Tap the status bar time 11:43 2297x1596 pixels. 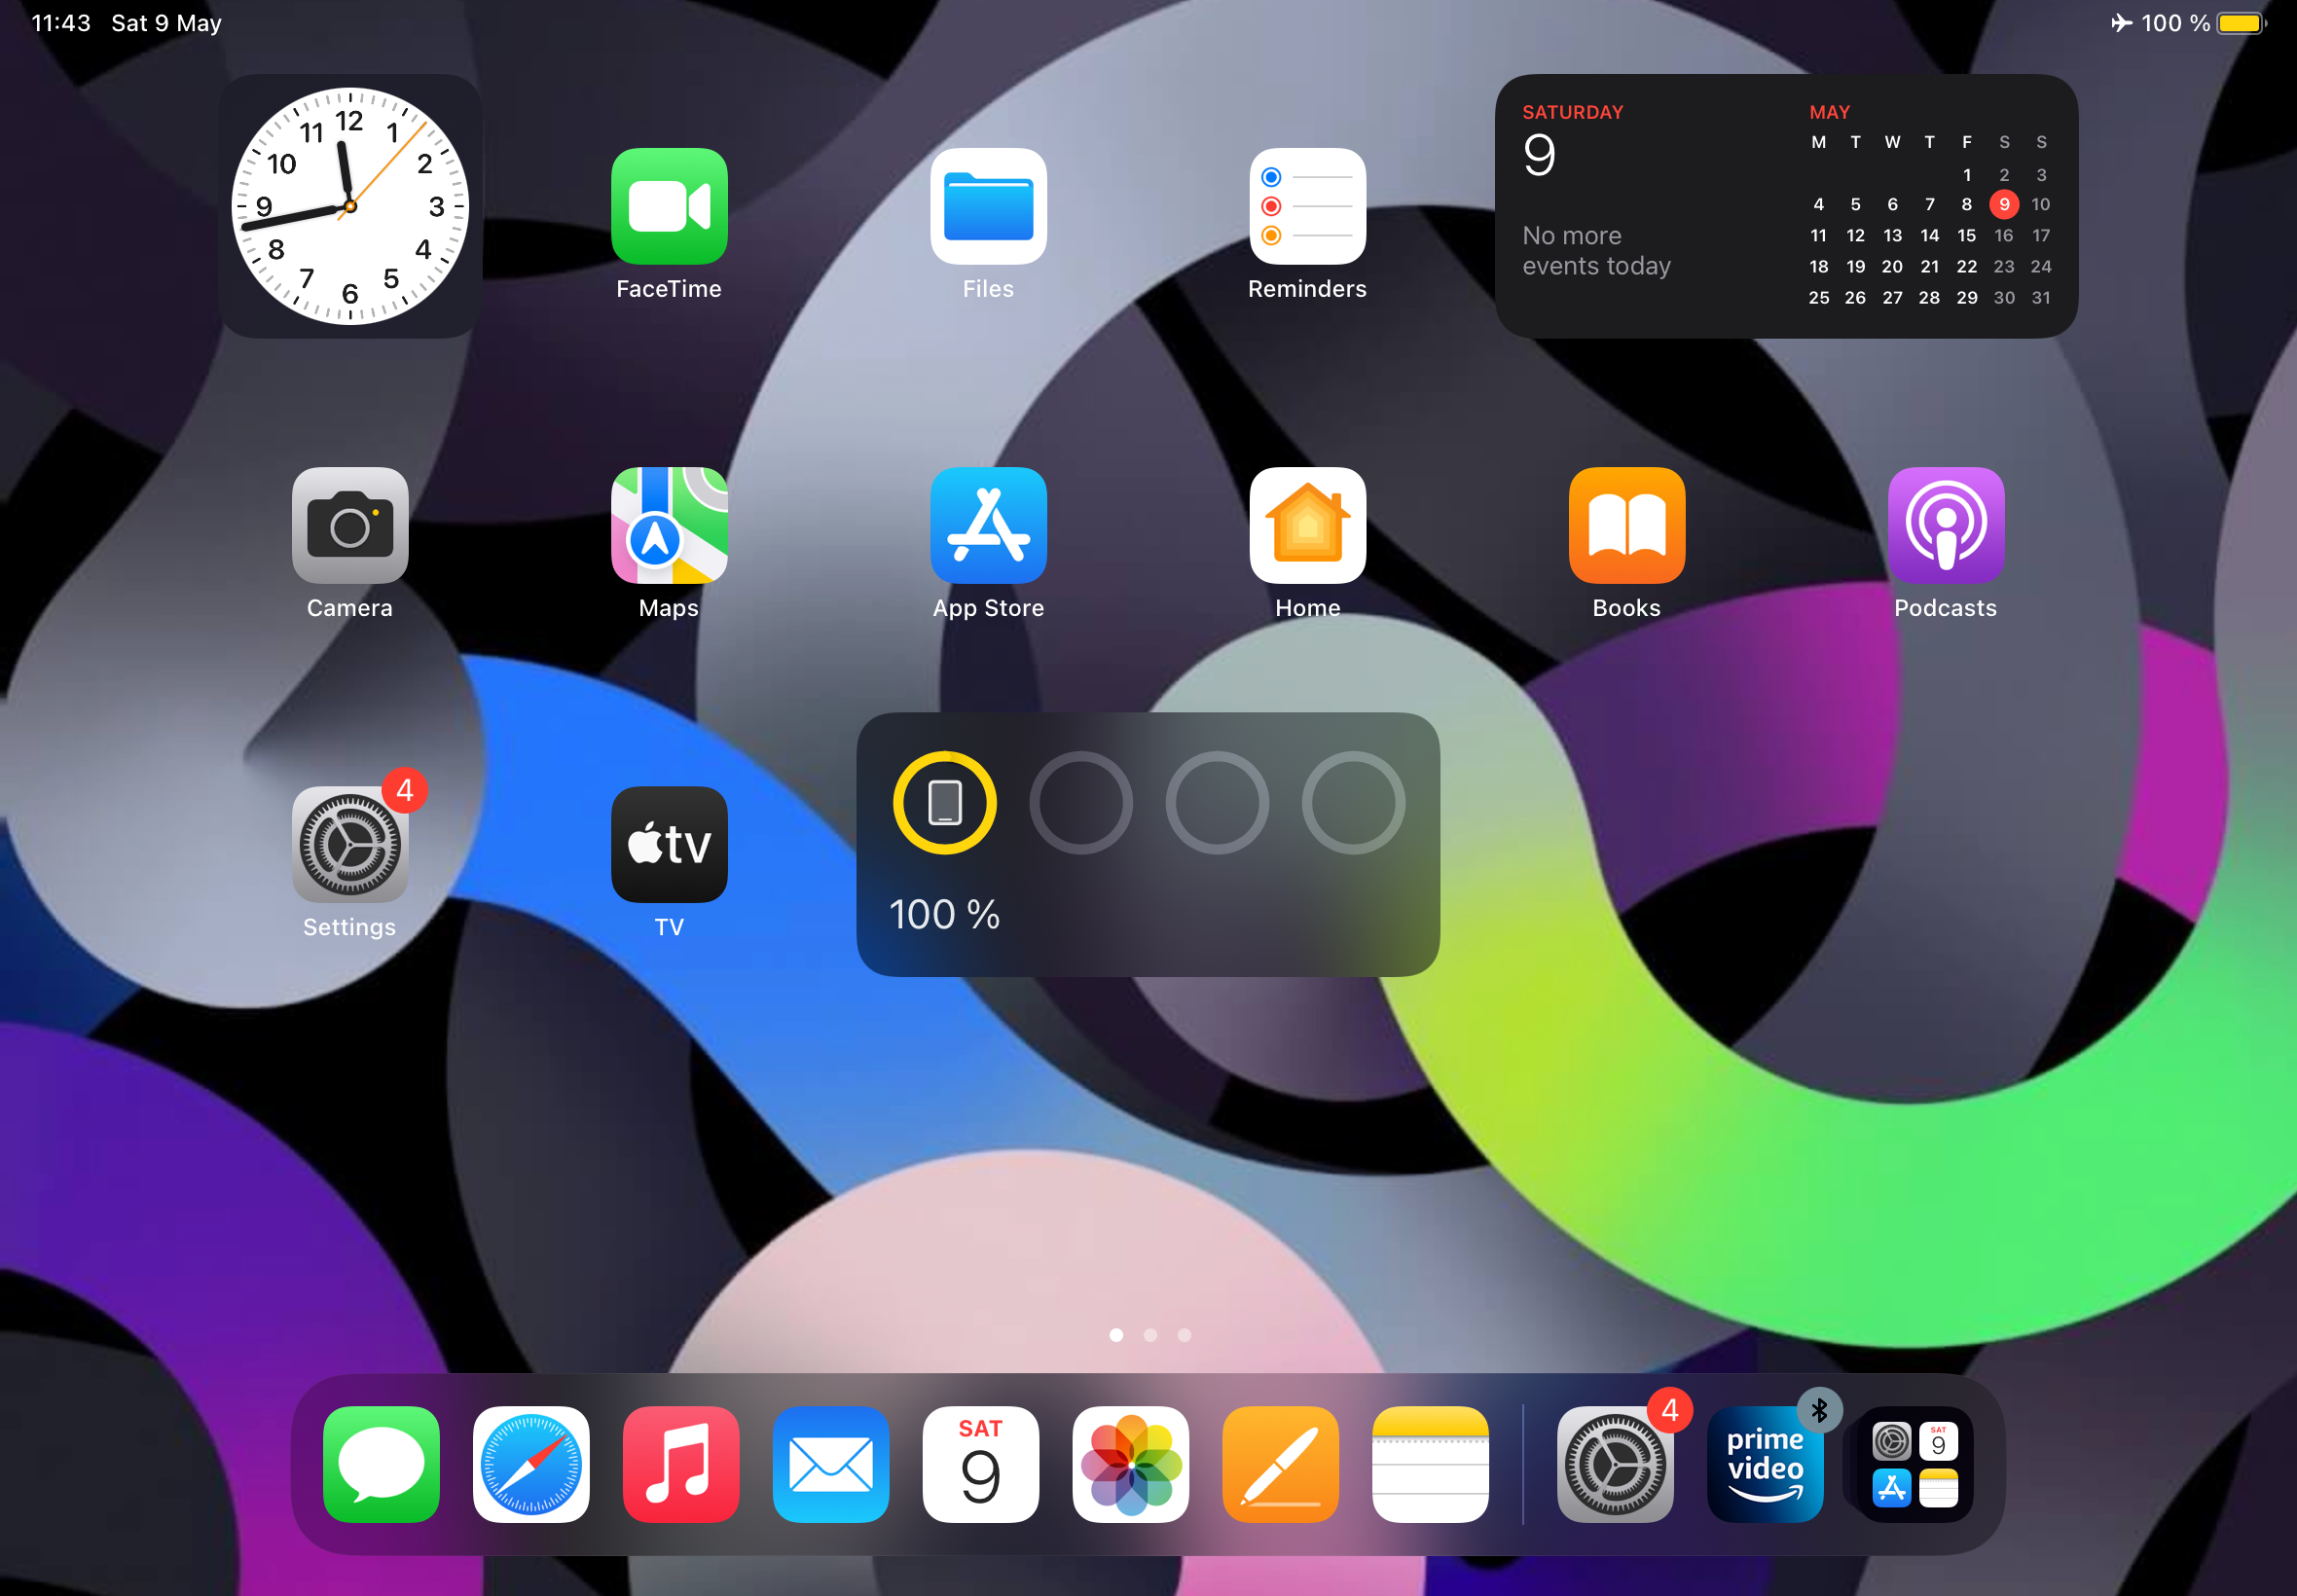point(61,22)
